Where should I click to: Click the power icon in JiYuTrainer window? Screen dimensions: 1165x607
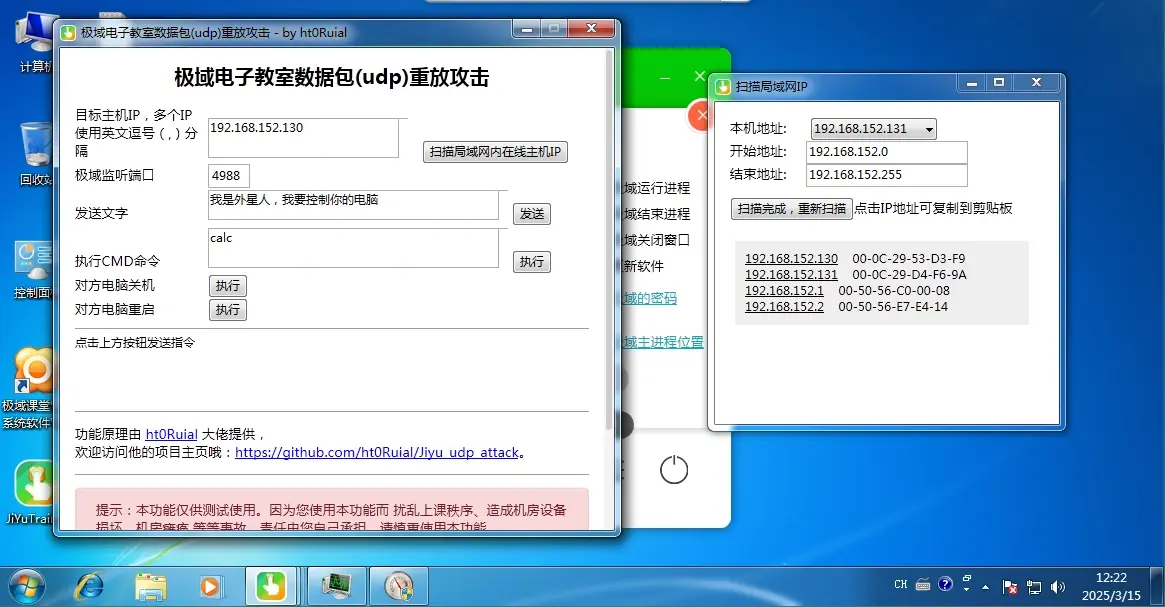pyautogui.click(x=674, y=470)
